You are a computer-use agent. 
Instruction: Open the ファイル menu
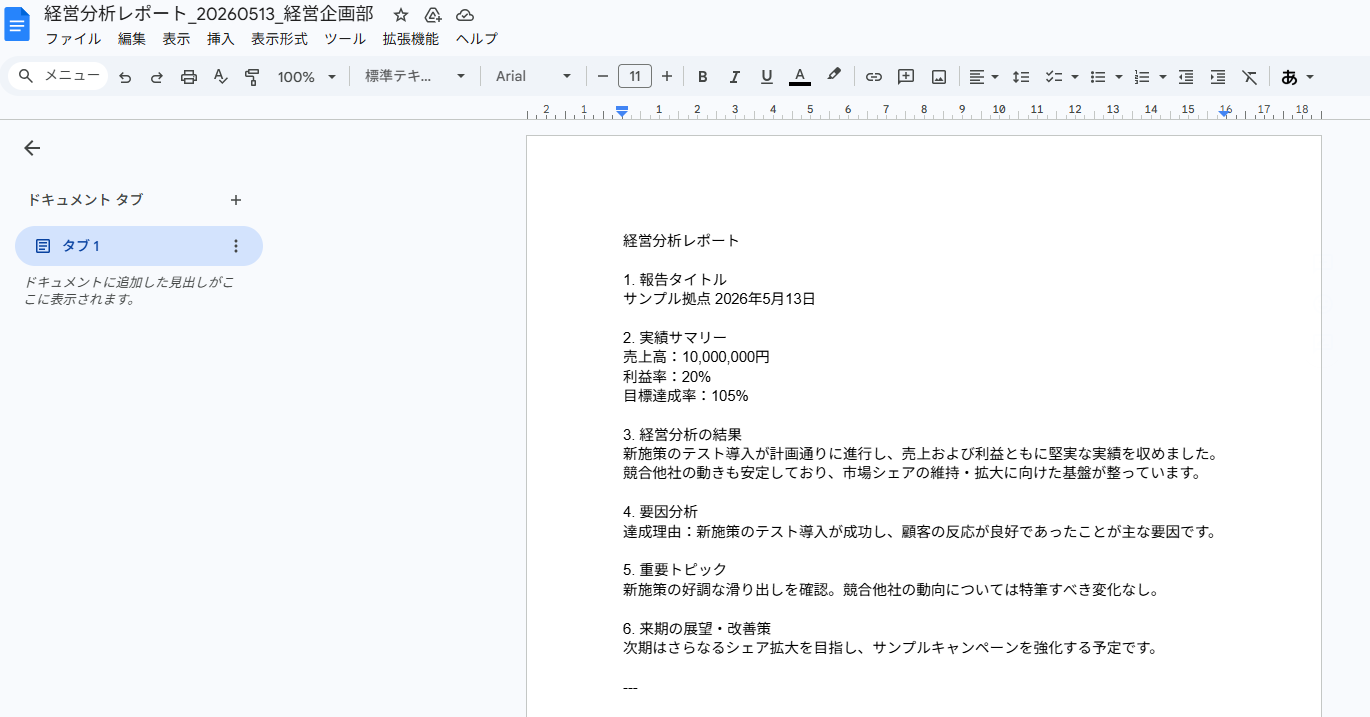(73, 39)
